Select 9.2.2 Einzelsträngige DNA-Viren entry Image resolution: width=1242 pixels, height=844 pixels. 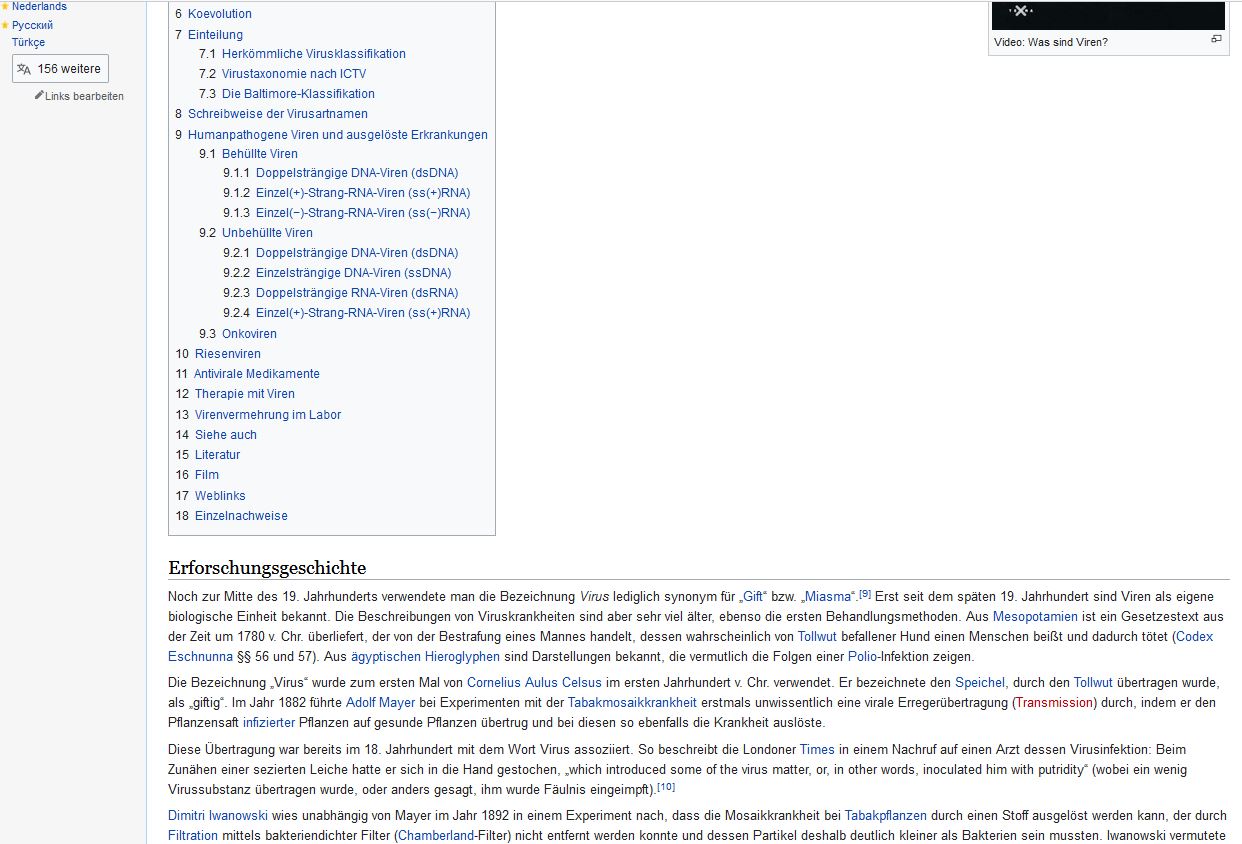pyautogui.click(x=353, y=273)
